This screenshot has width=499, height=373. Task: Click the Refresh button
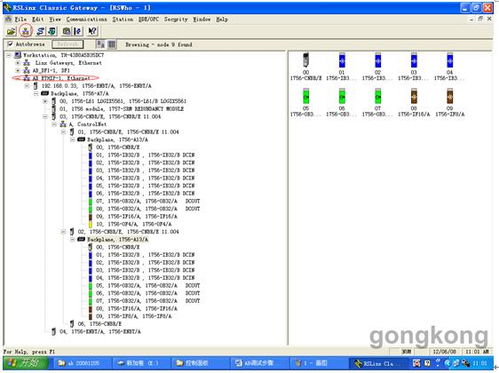(x=68, y=44)
